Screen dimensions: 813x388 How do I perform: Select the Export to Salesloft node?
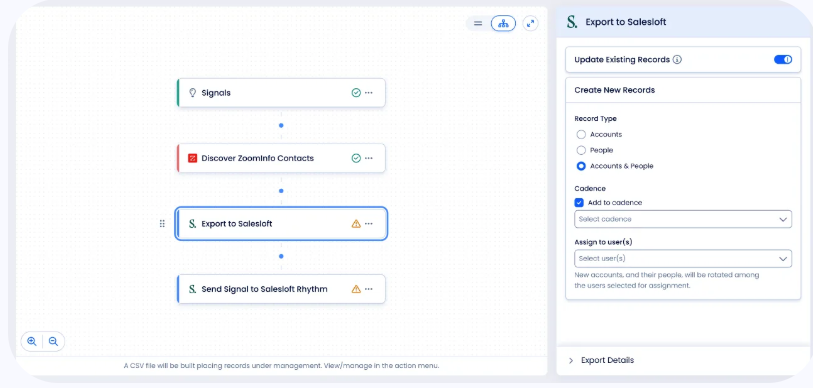281,224
